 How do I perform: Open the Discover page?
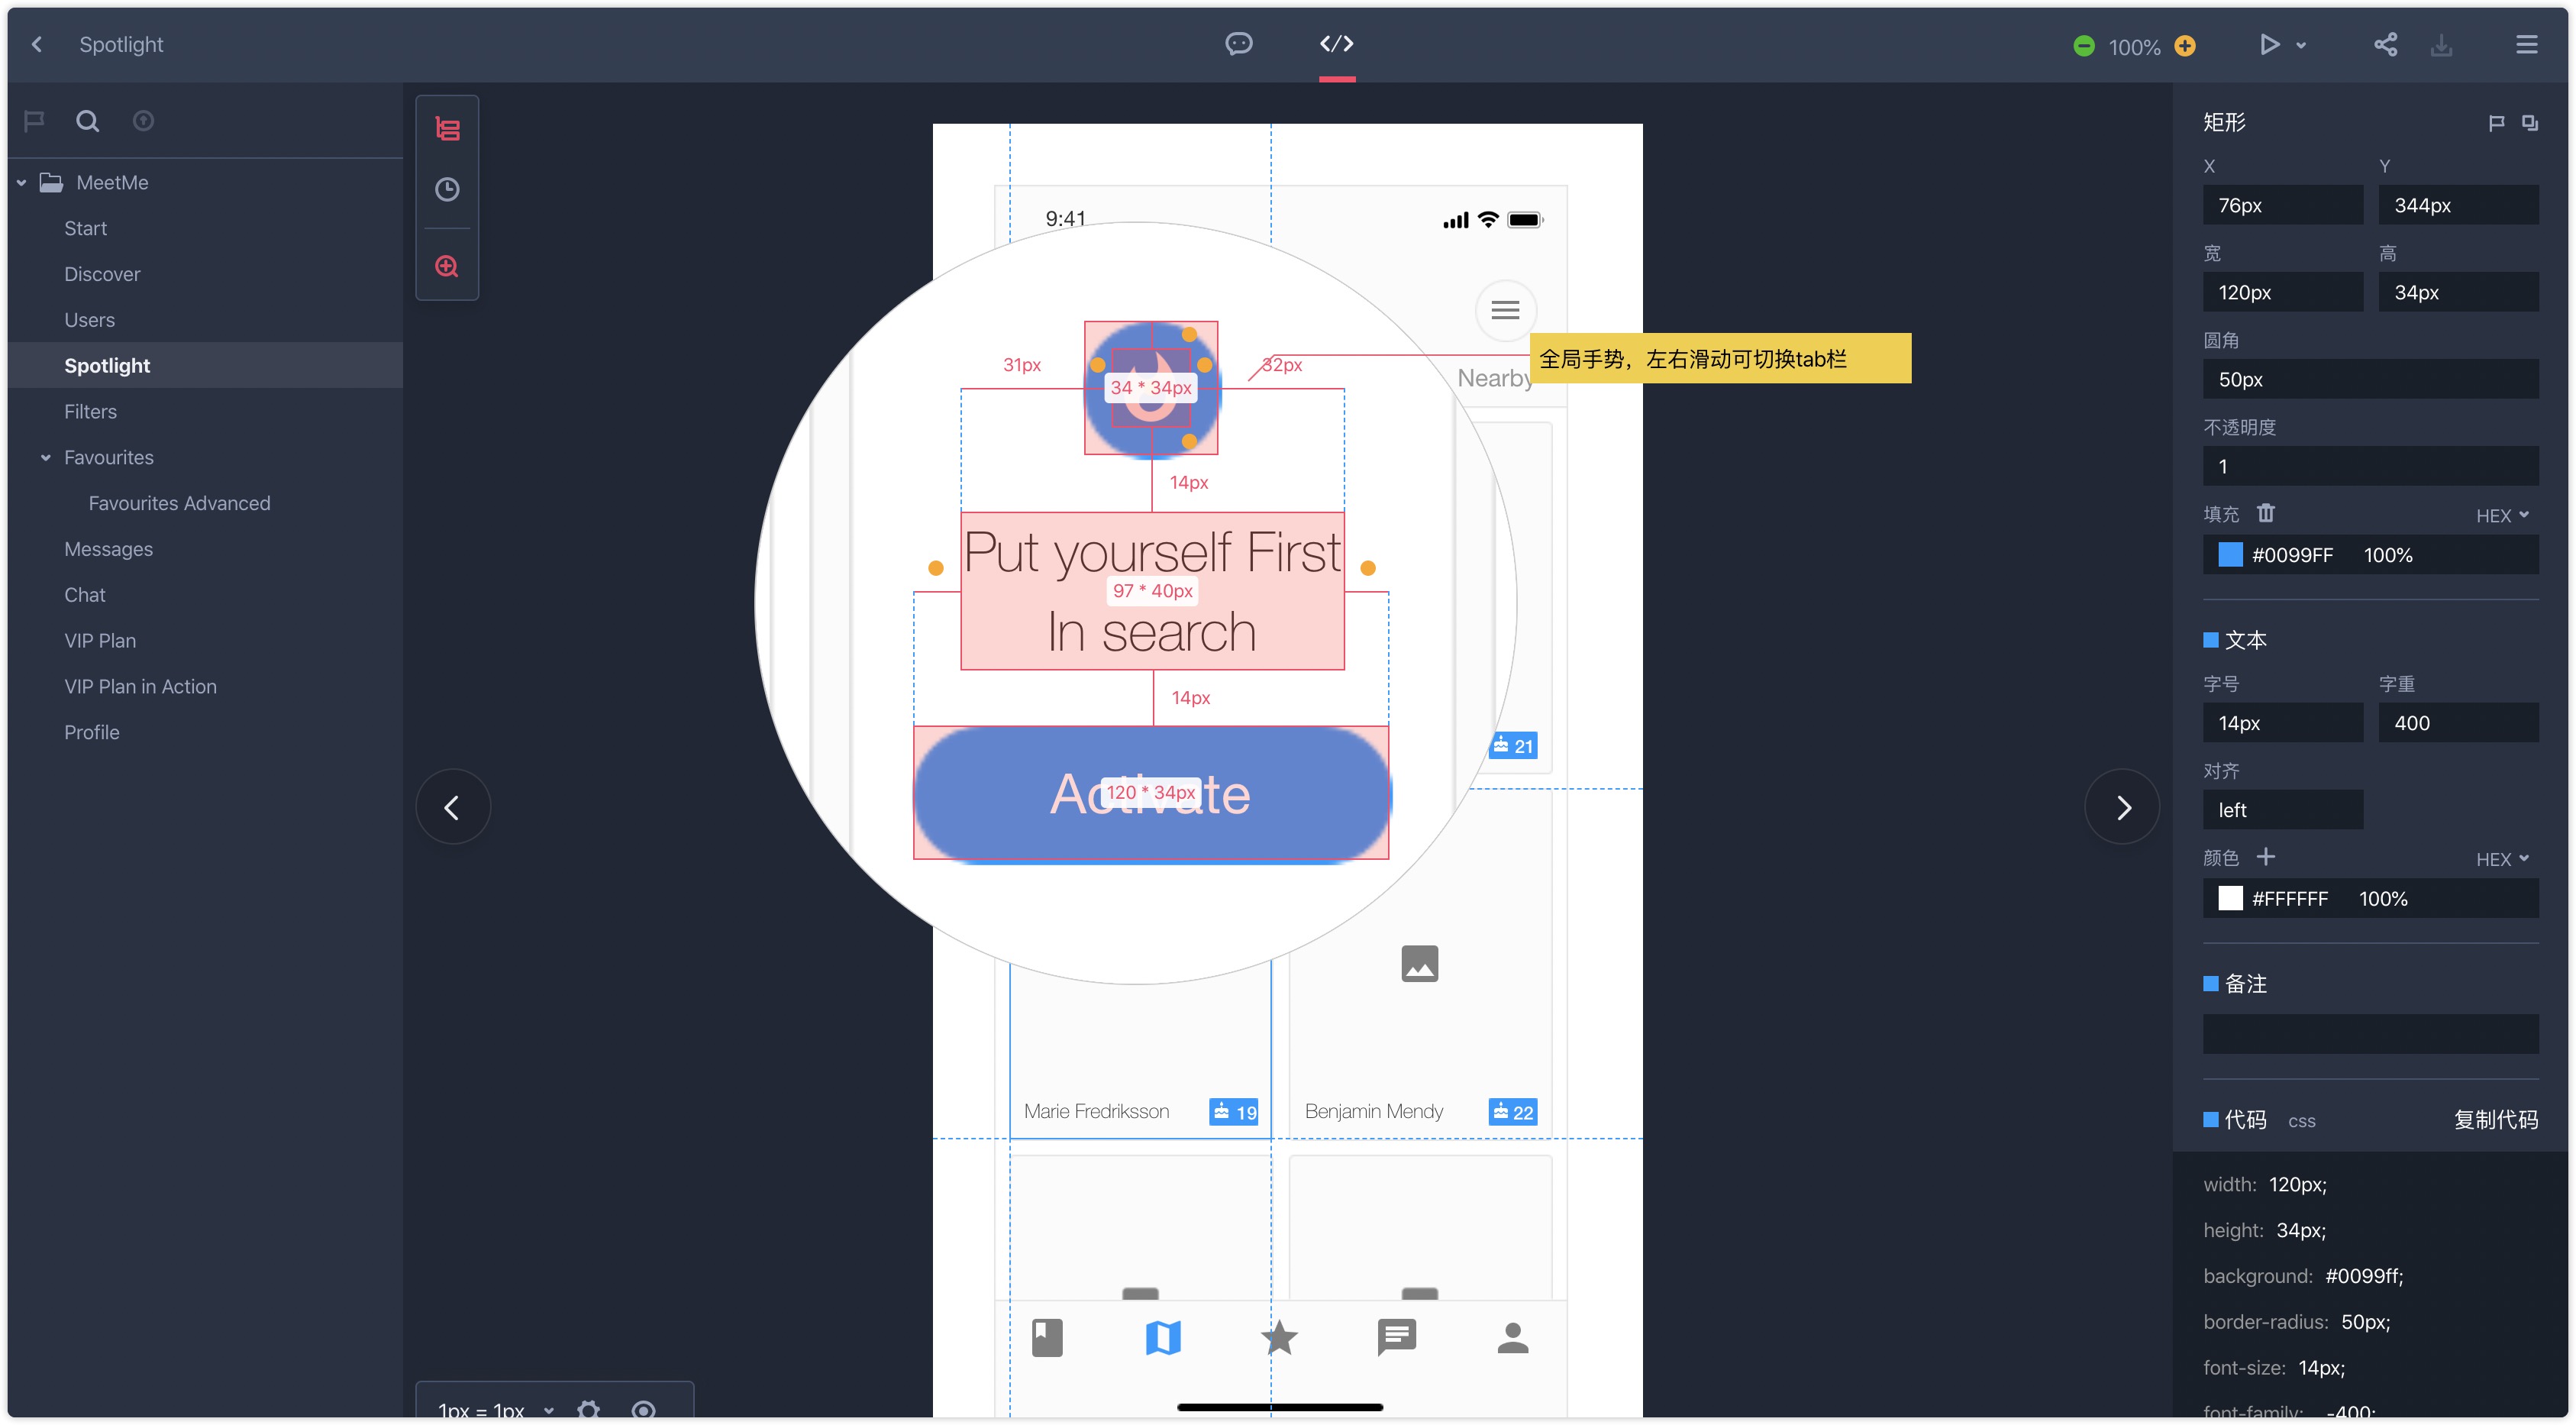pyautogui.click(x=102, y=274)
